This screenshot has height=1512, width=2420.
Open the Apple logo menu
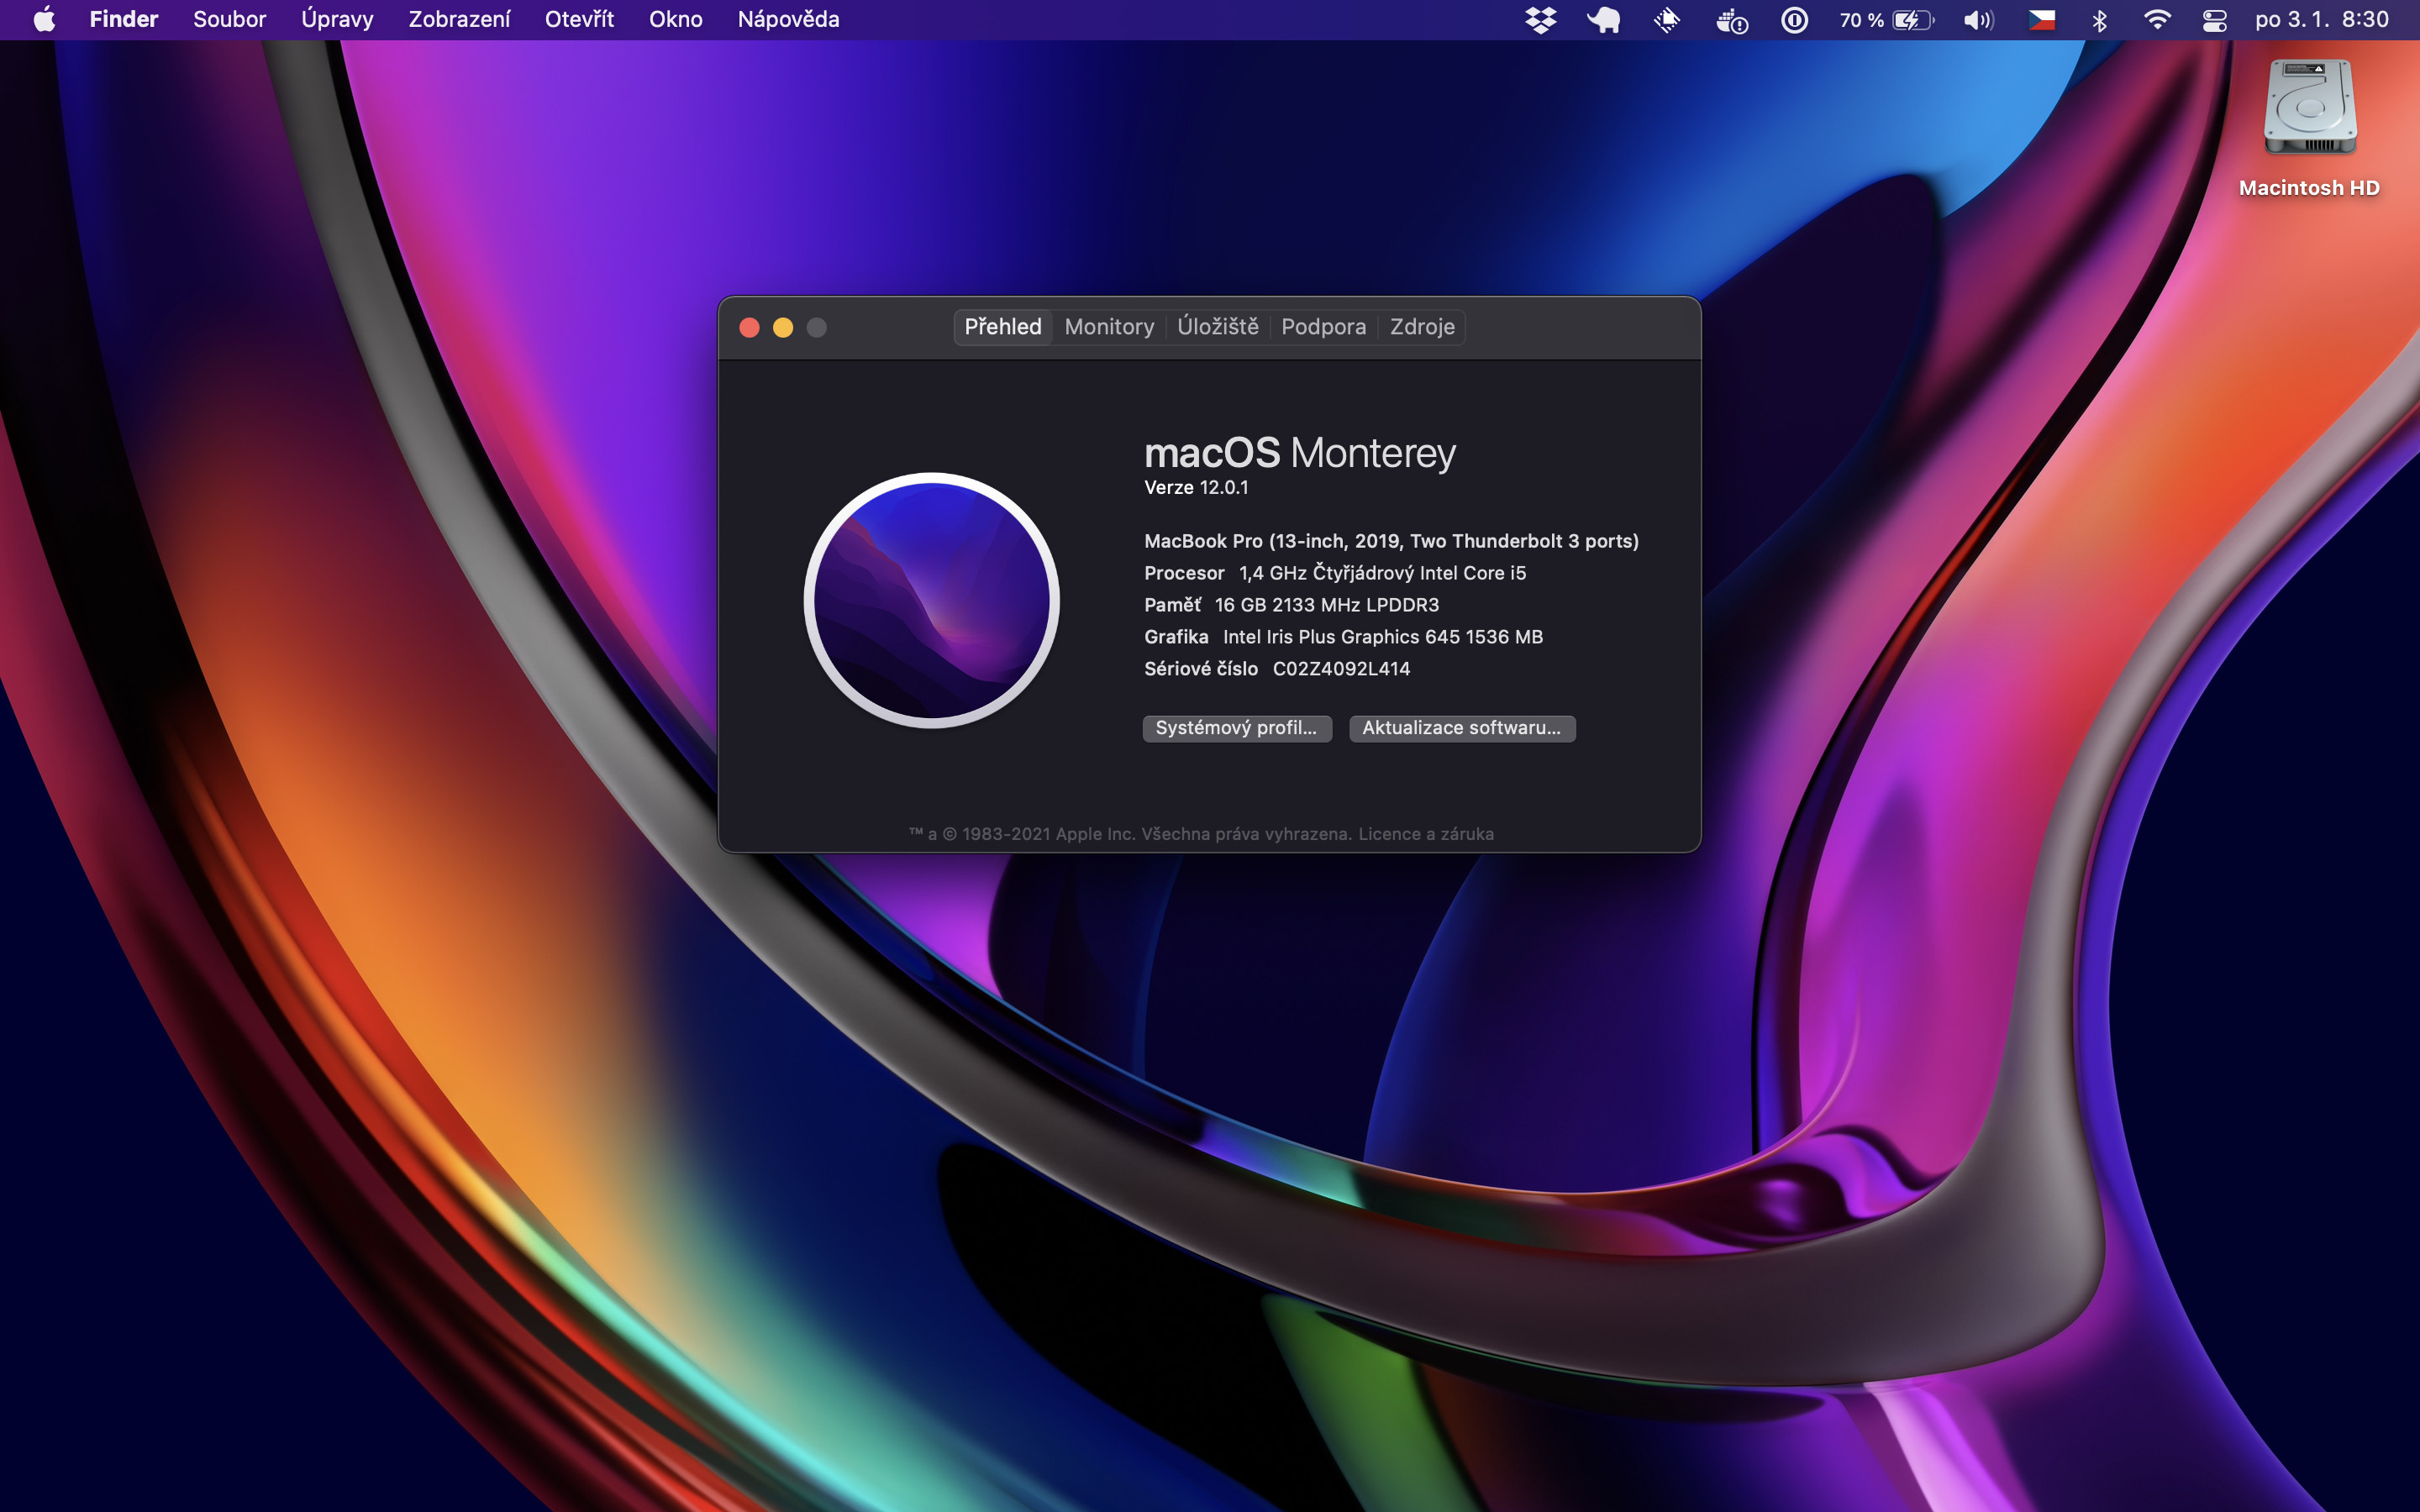[44, 20]
